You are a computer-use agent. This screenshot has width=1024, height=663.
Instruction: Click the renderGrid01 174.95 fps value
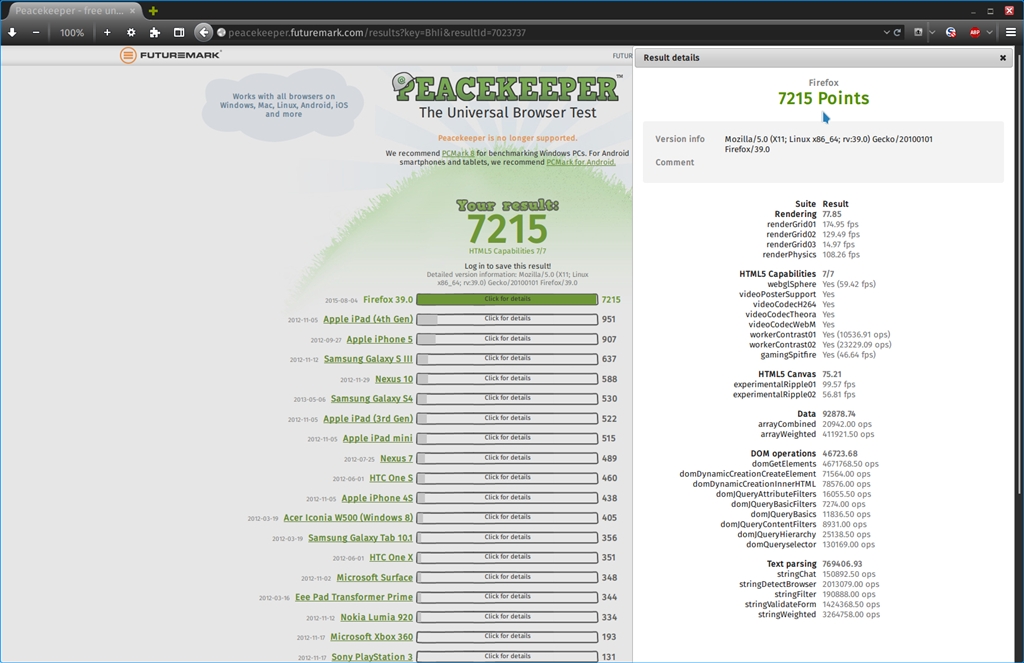coord(840,224)
